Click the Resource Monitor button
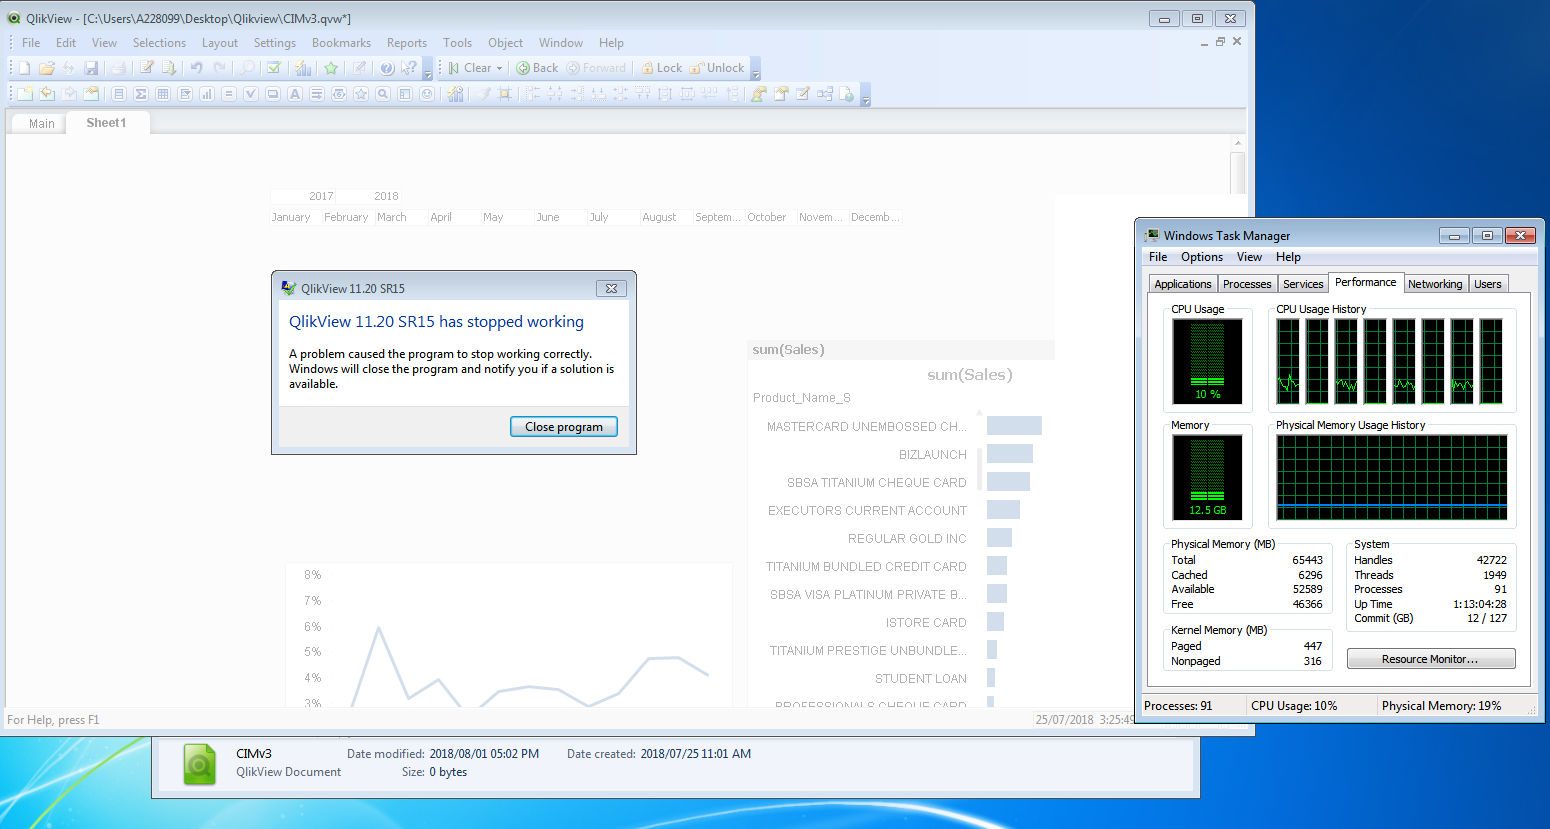The width and height of the screenshot is (1550, 829). pos(1431,659)
